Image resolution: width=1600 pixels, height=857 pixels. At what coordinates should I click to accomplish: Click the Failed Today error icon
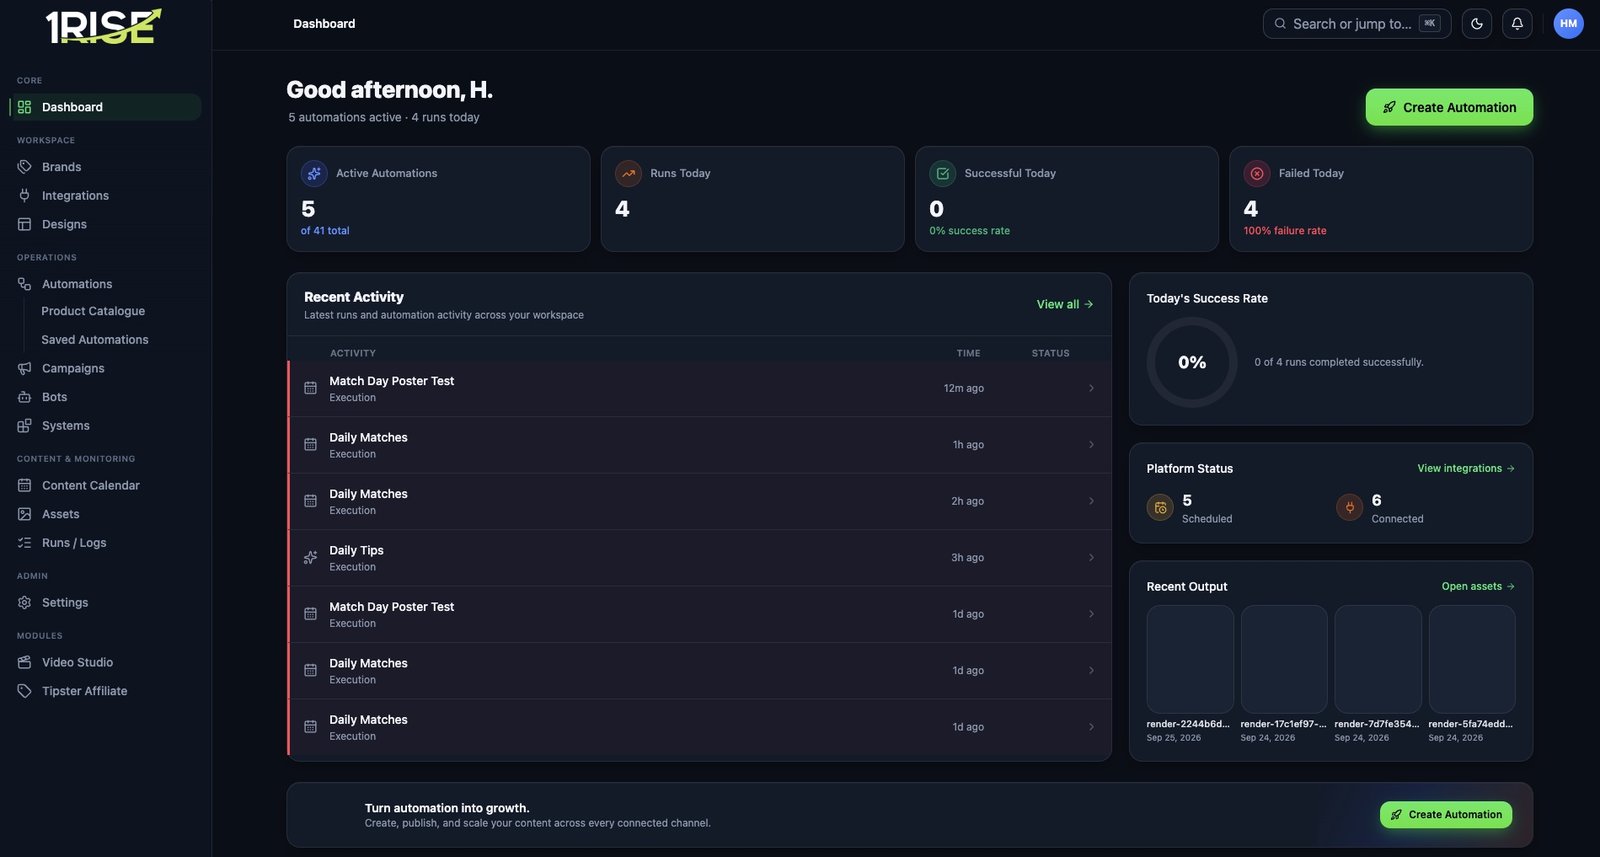click(1257, 173)
